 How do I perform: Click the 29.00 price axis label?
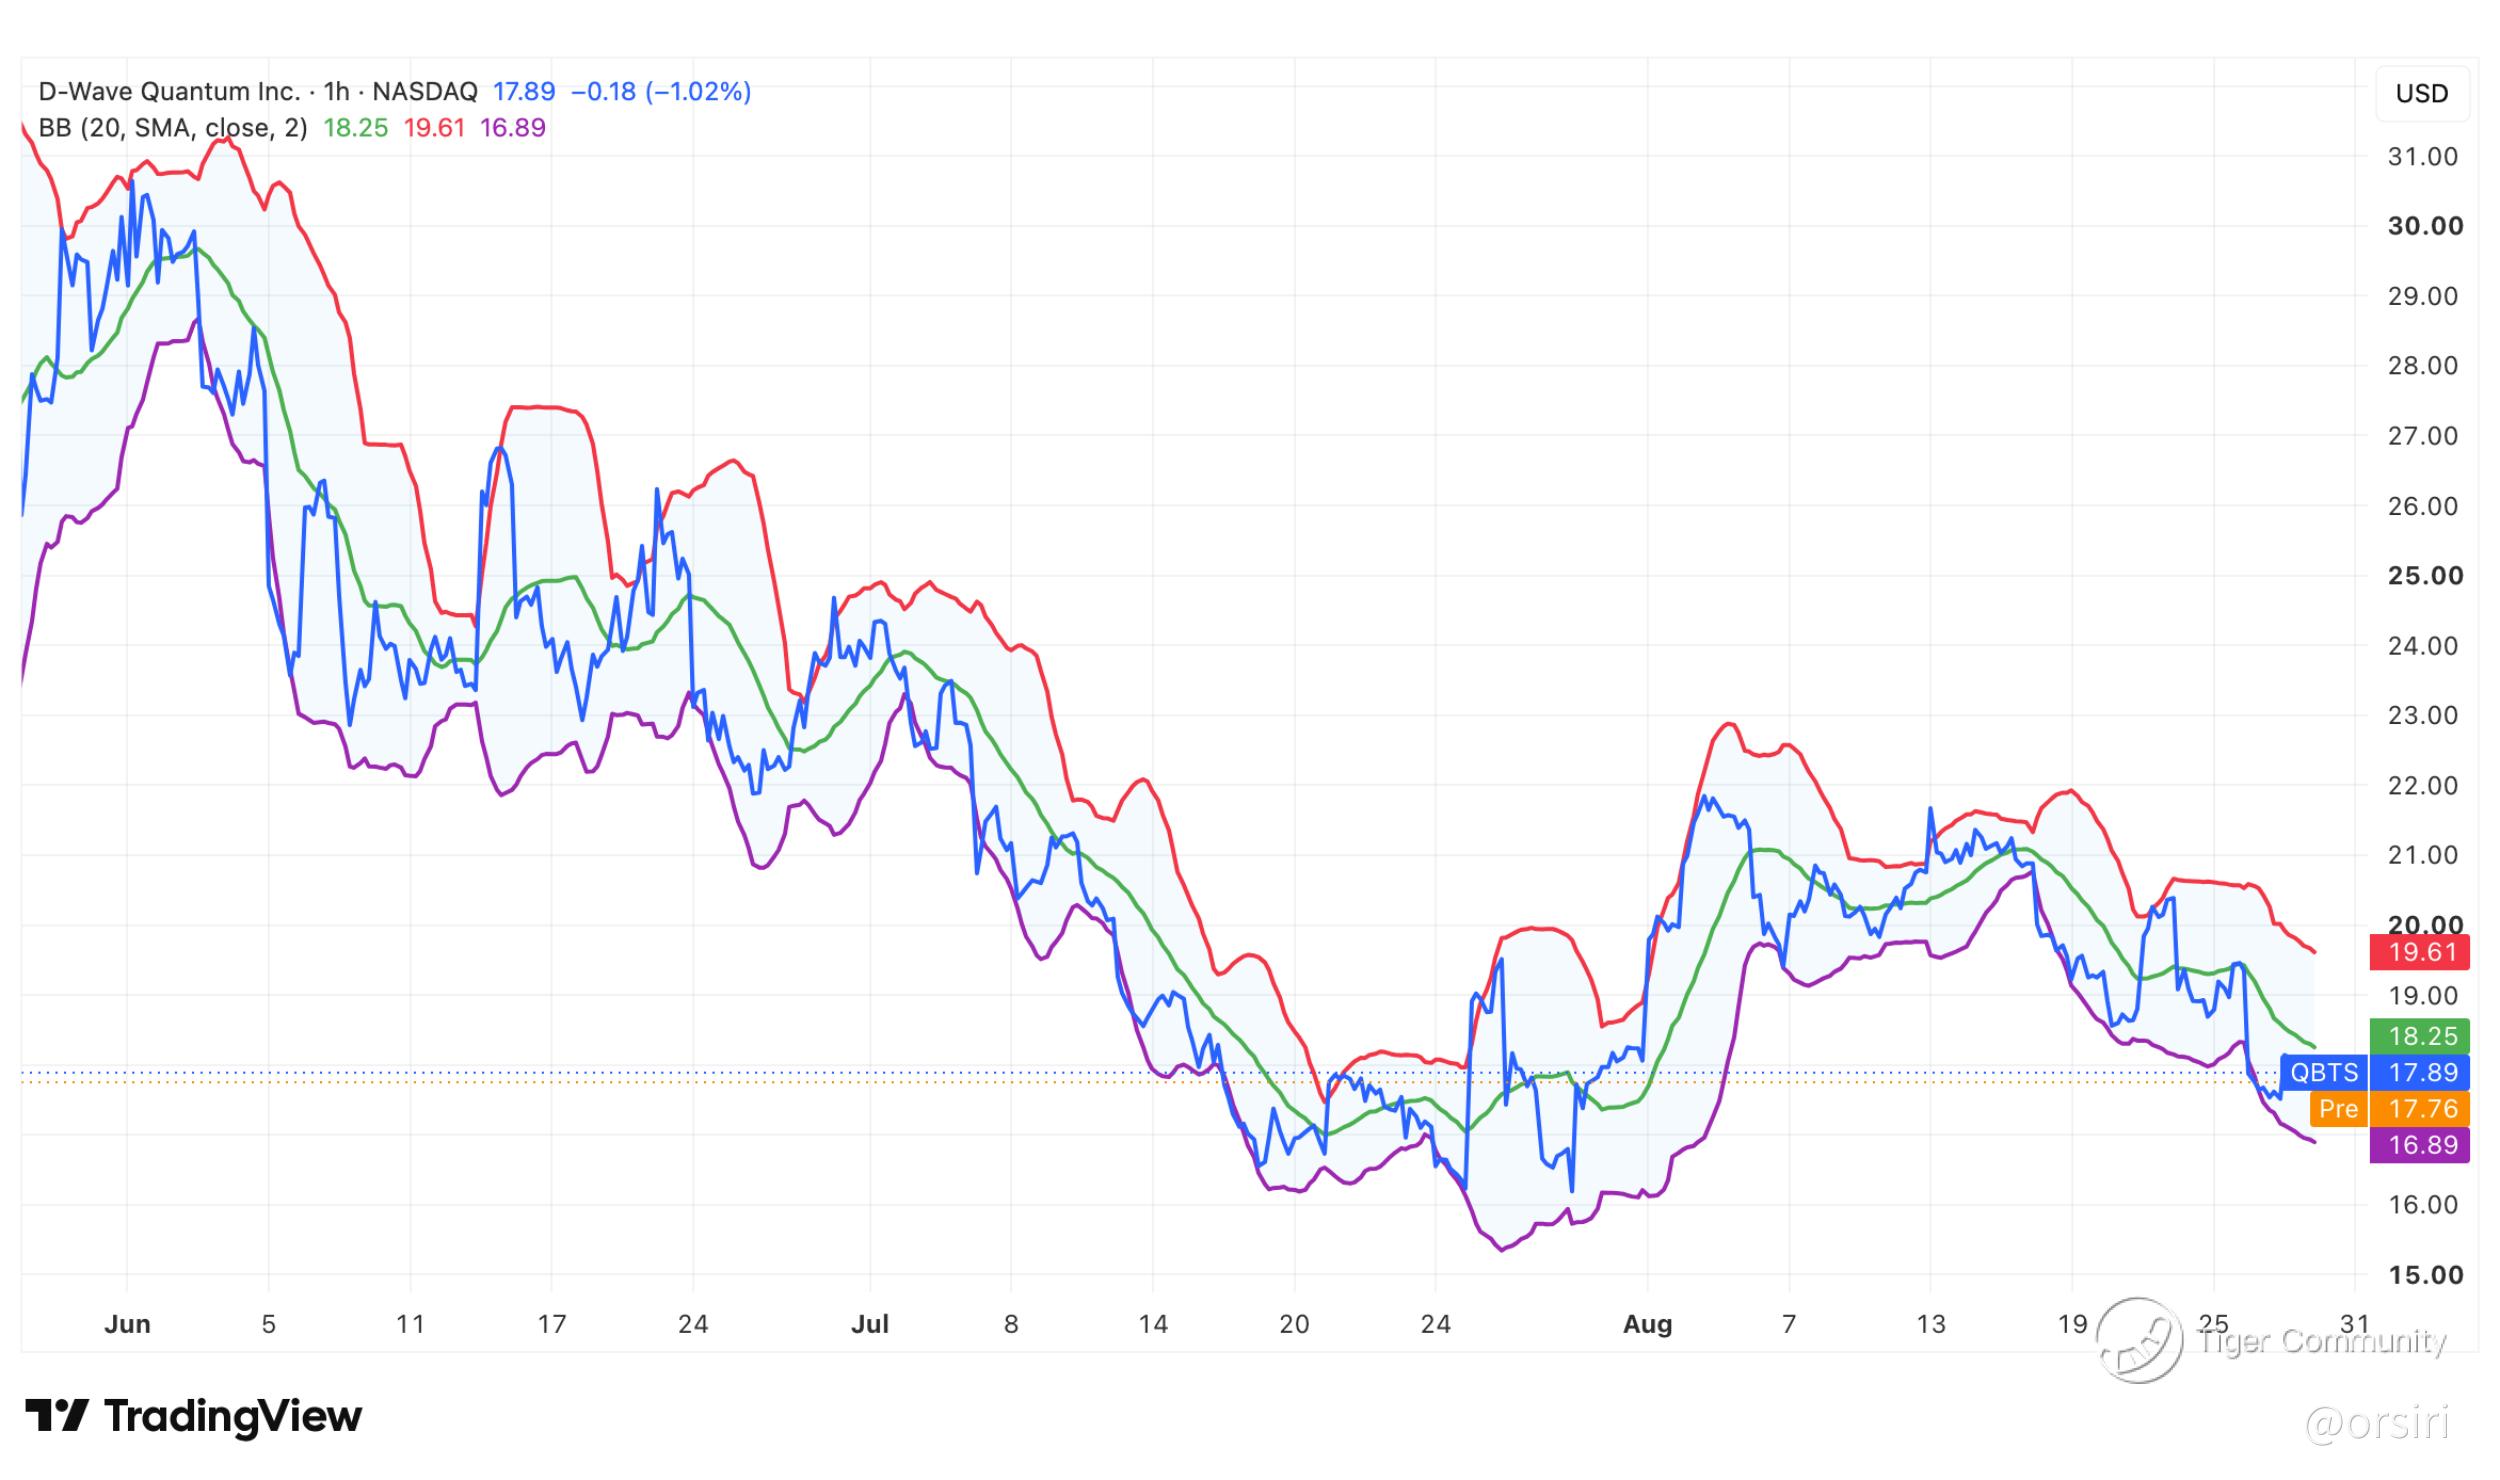coord(2423,296)
